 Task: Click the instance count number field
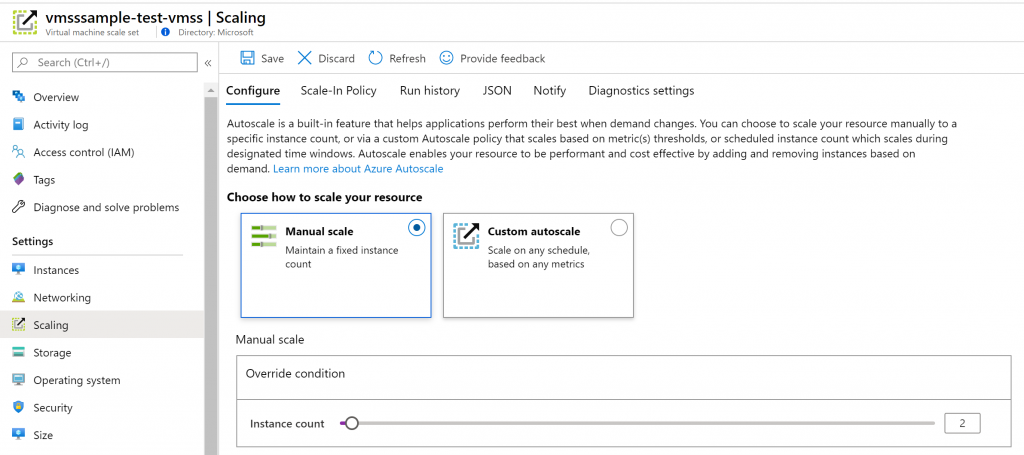[962, 423]
